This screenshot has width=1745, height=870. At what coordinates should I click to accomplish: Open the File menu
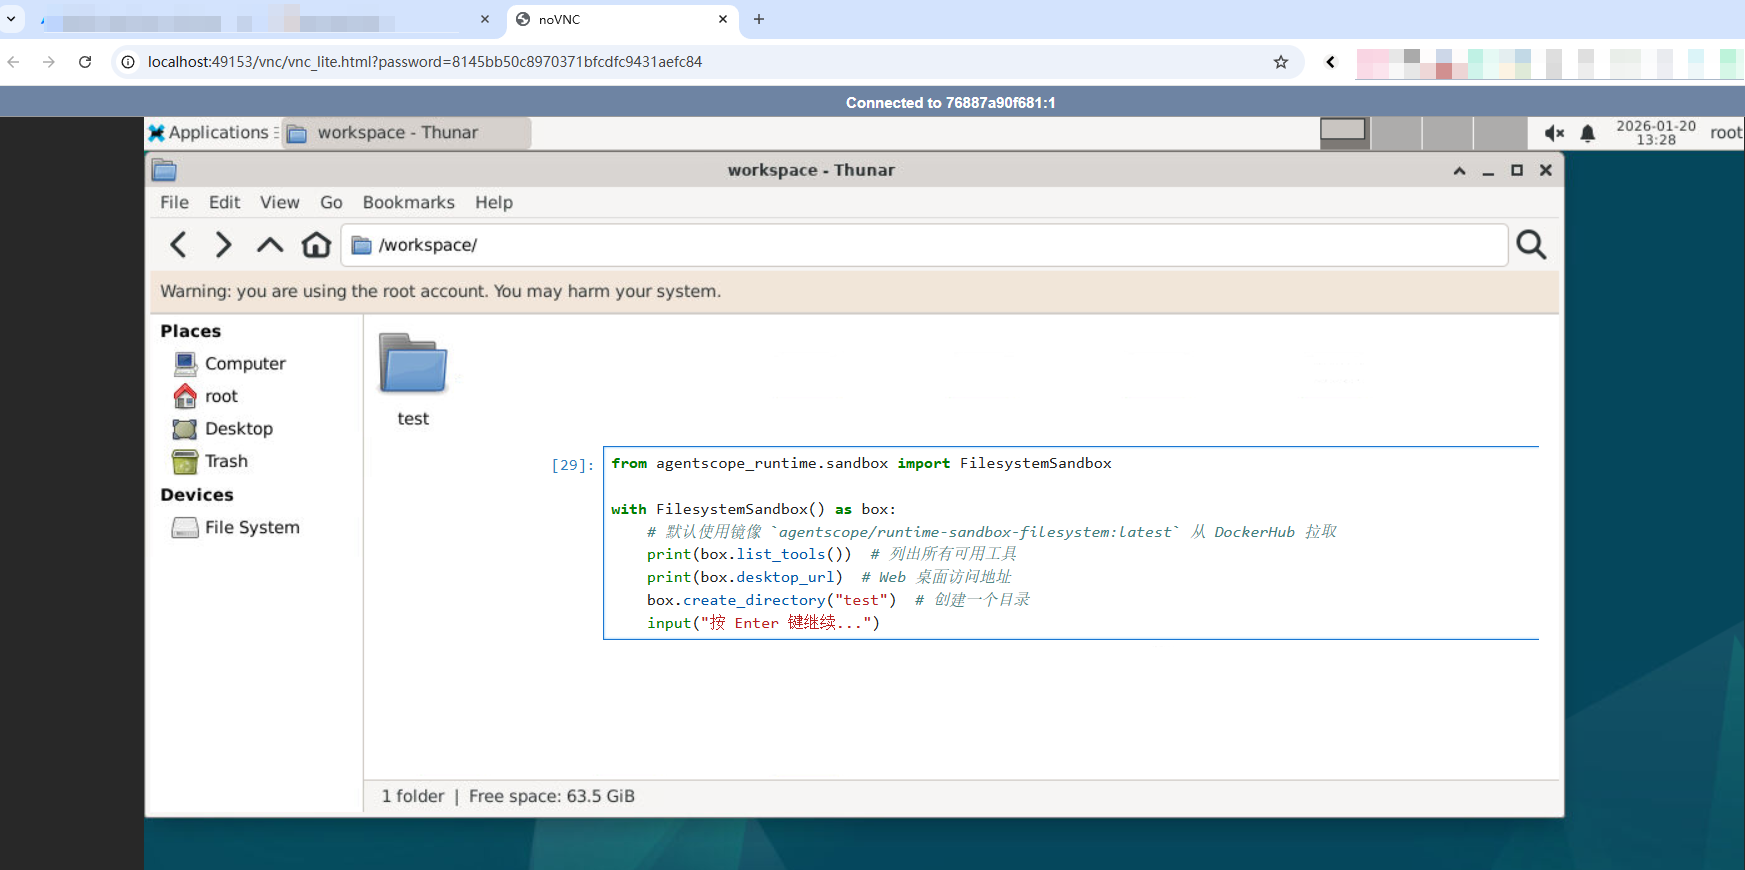click(174, 202)
